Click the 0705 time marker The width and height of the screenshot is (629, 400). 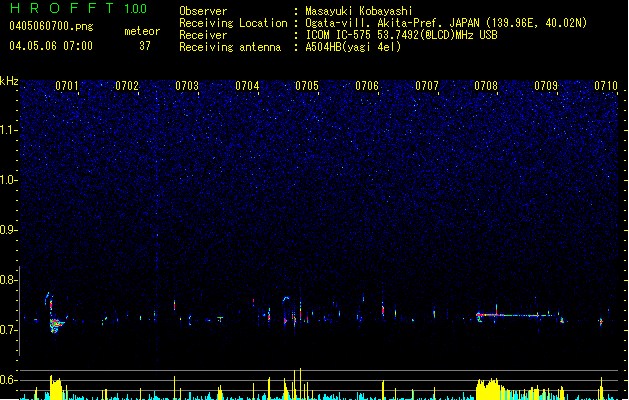[307, 86]
